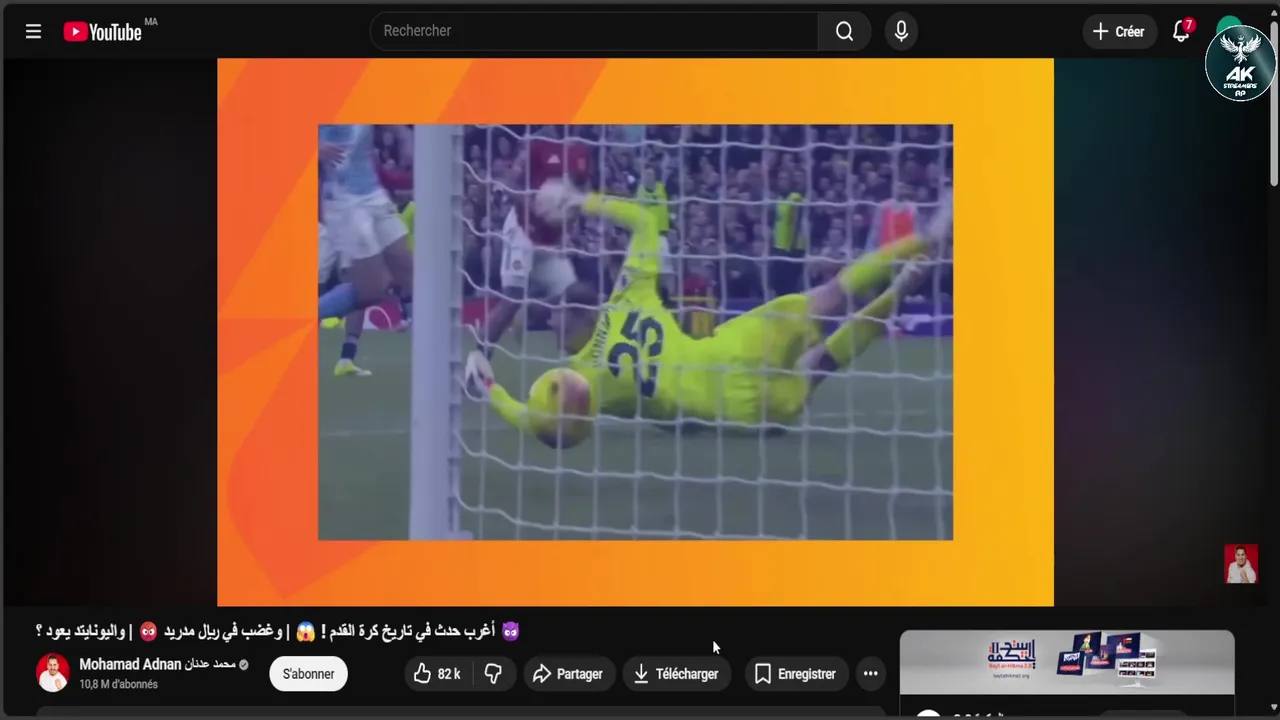Open the Créer menu

click(x=1118, y=31)
